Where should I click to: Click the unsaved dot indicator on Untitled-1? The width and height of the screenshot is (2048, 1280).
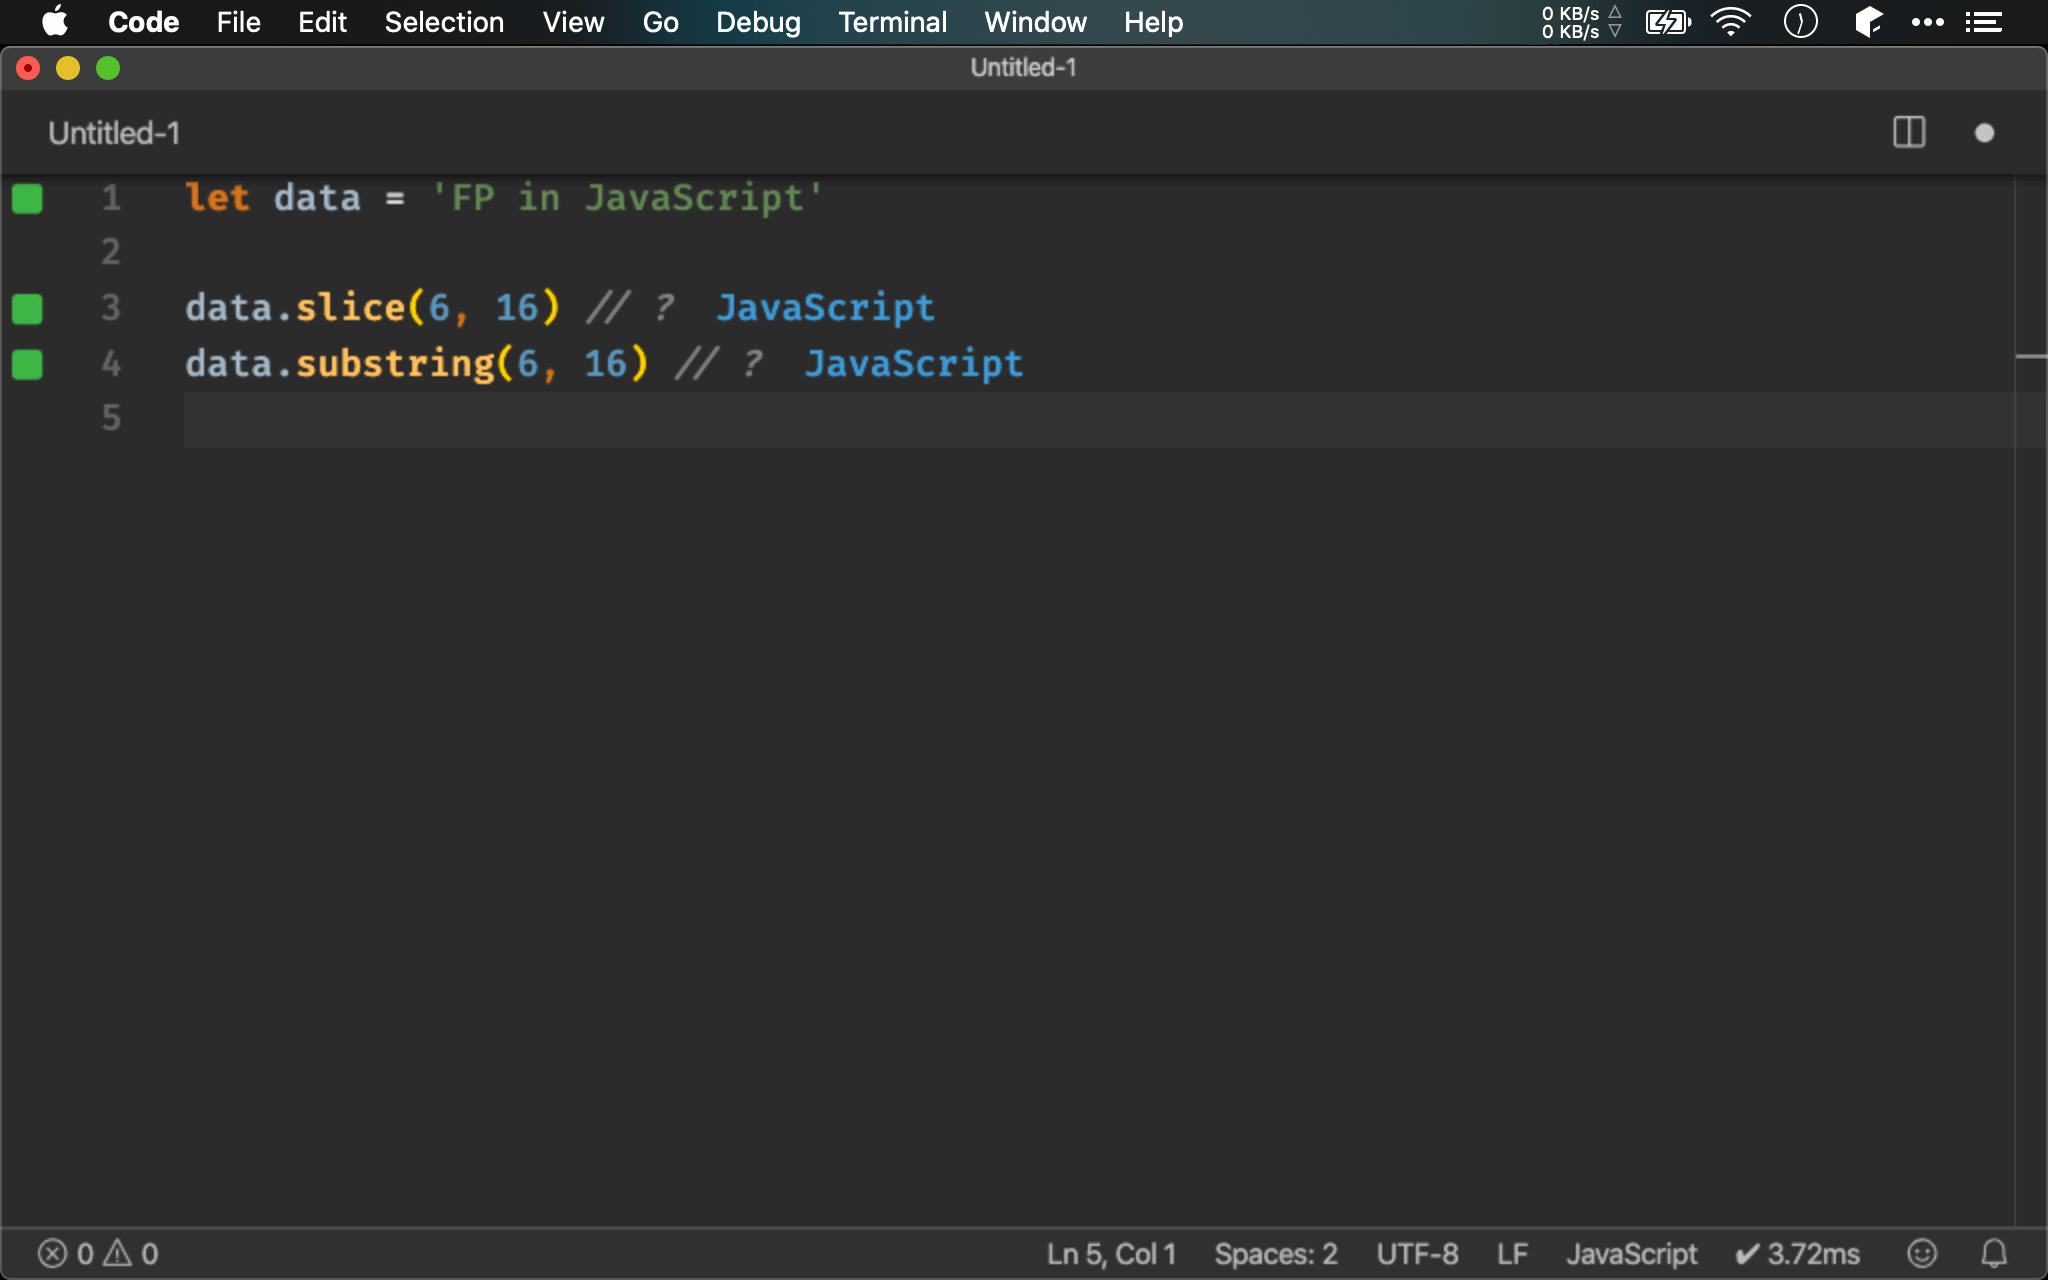(1985, 133)
